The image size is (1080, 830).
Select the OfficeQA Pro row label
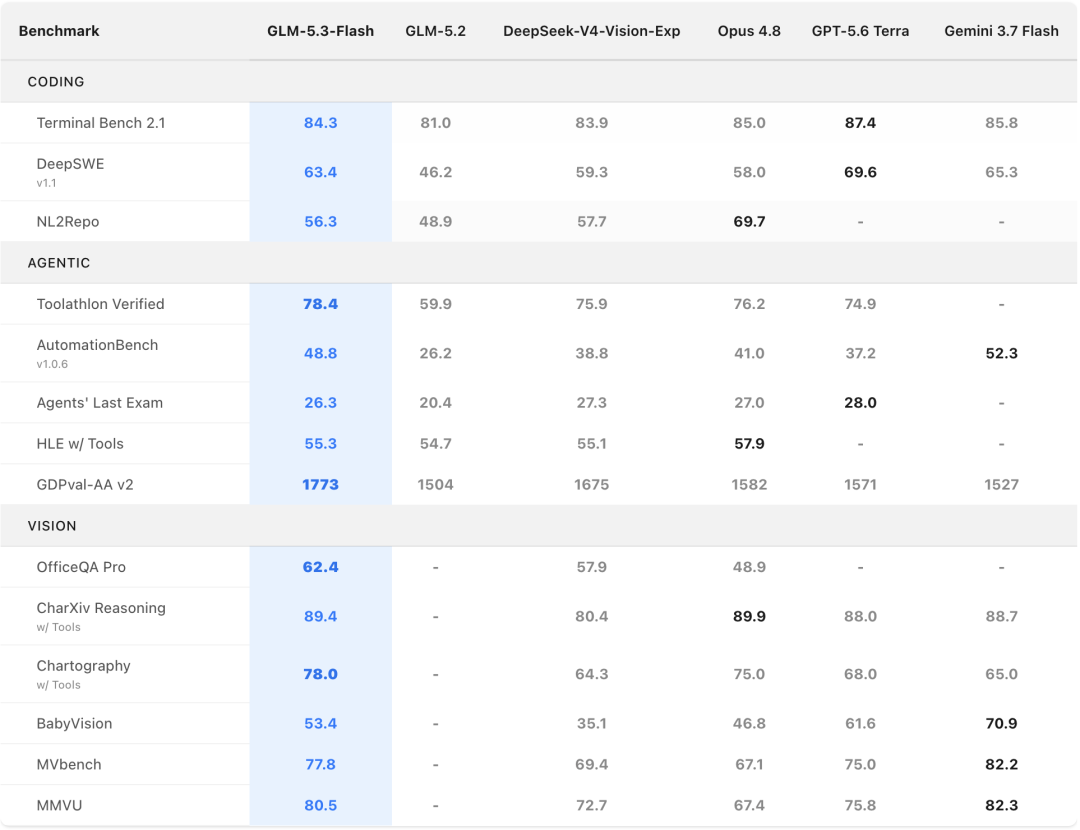pyautogui.click(x=81, y=567)
